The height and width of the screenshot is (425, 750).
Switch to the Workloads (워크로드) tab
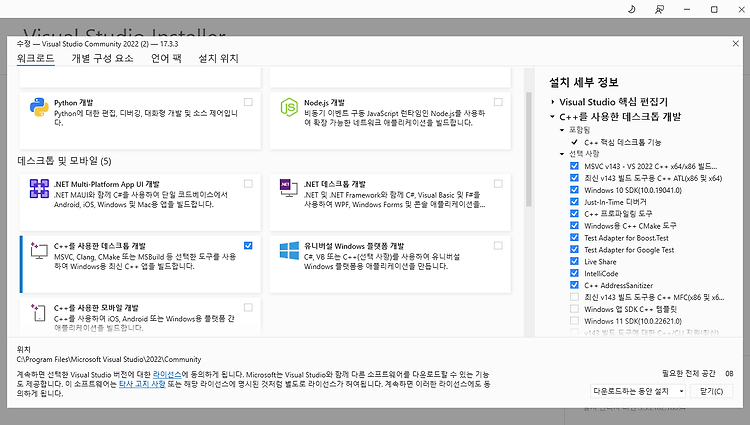pos(35,58)
